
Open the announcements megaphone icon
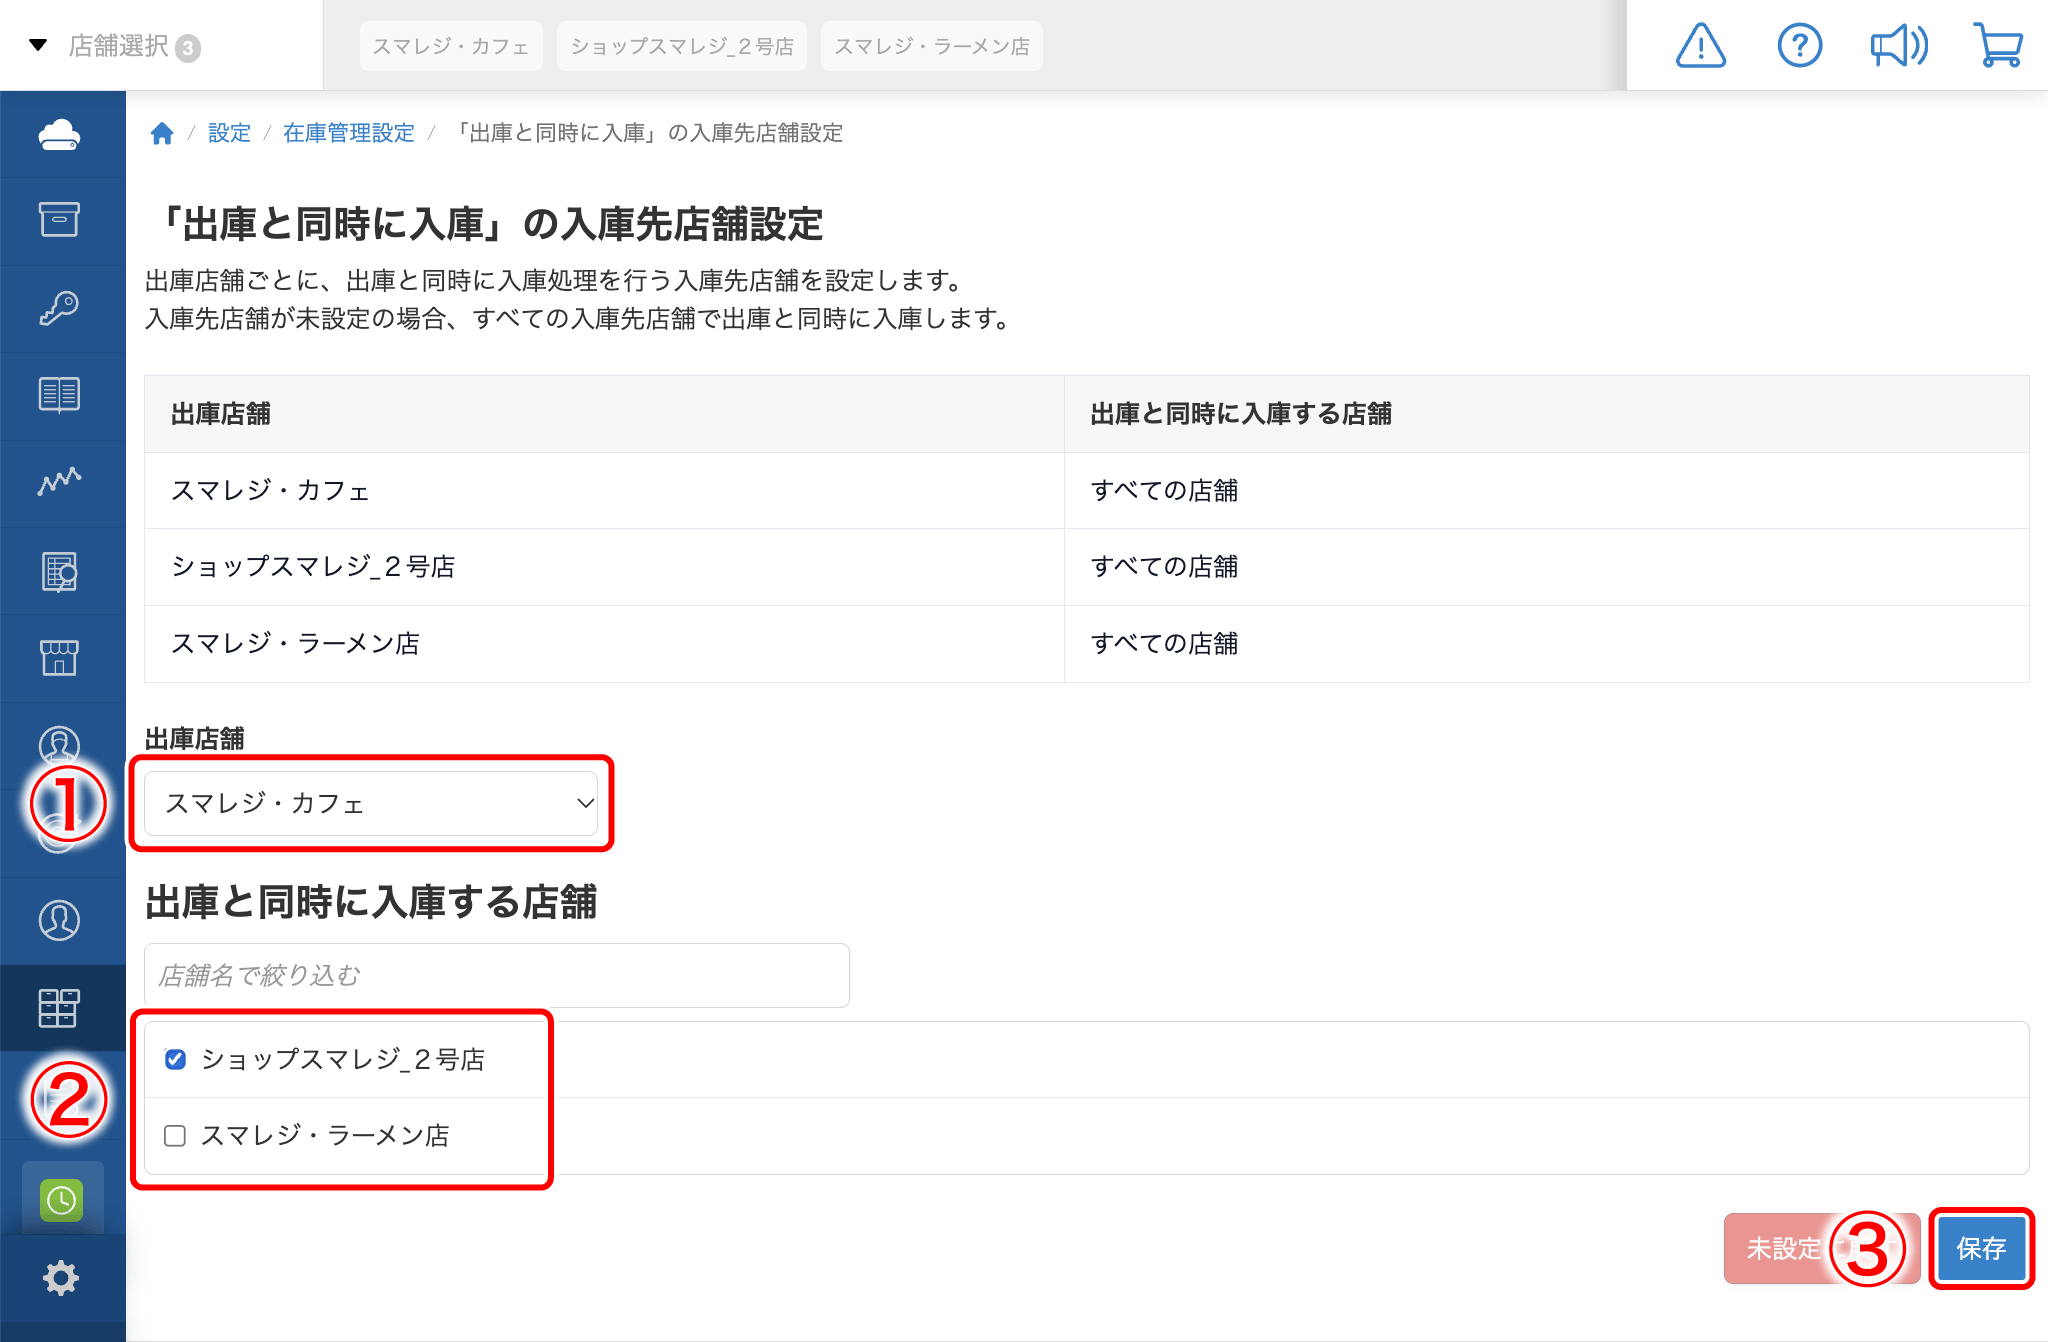pos(1899,46)
